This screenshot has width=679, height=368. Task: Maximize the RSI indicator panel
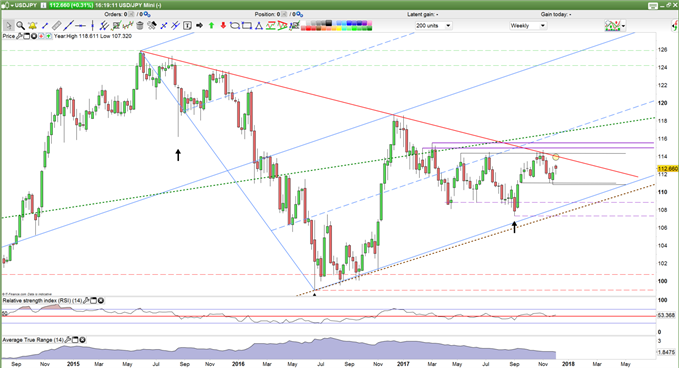(x=94, y=300)
